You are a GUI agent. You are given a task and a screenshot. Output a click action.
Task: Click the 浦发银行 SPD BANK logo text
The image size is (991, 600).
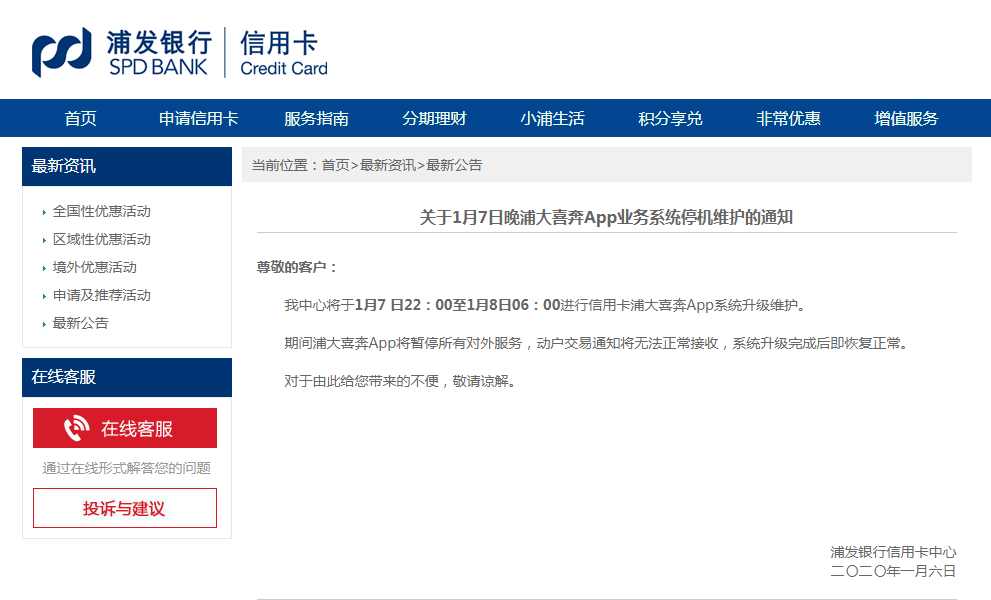[x=159, y=53]
